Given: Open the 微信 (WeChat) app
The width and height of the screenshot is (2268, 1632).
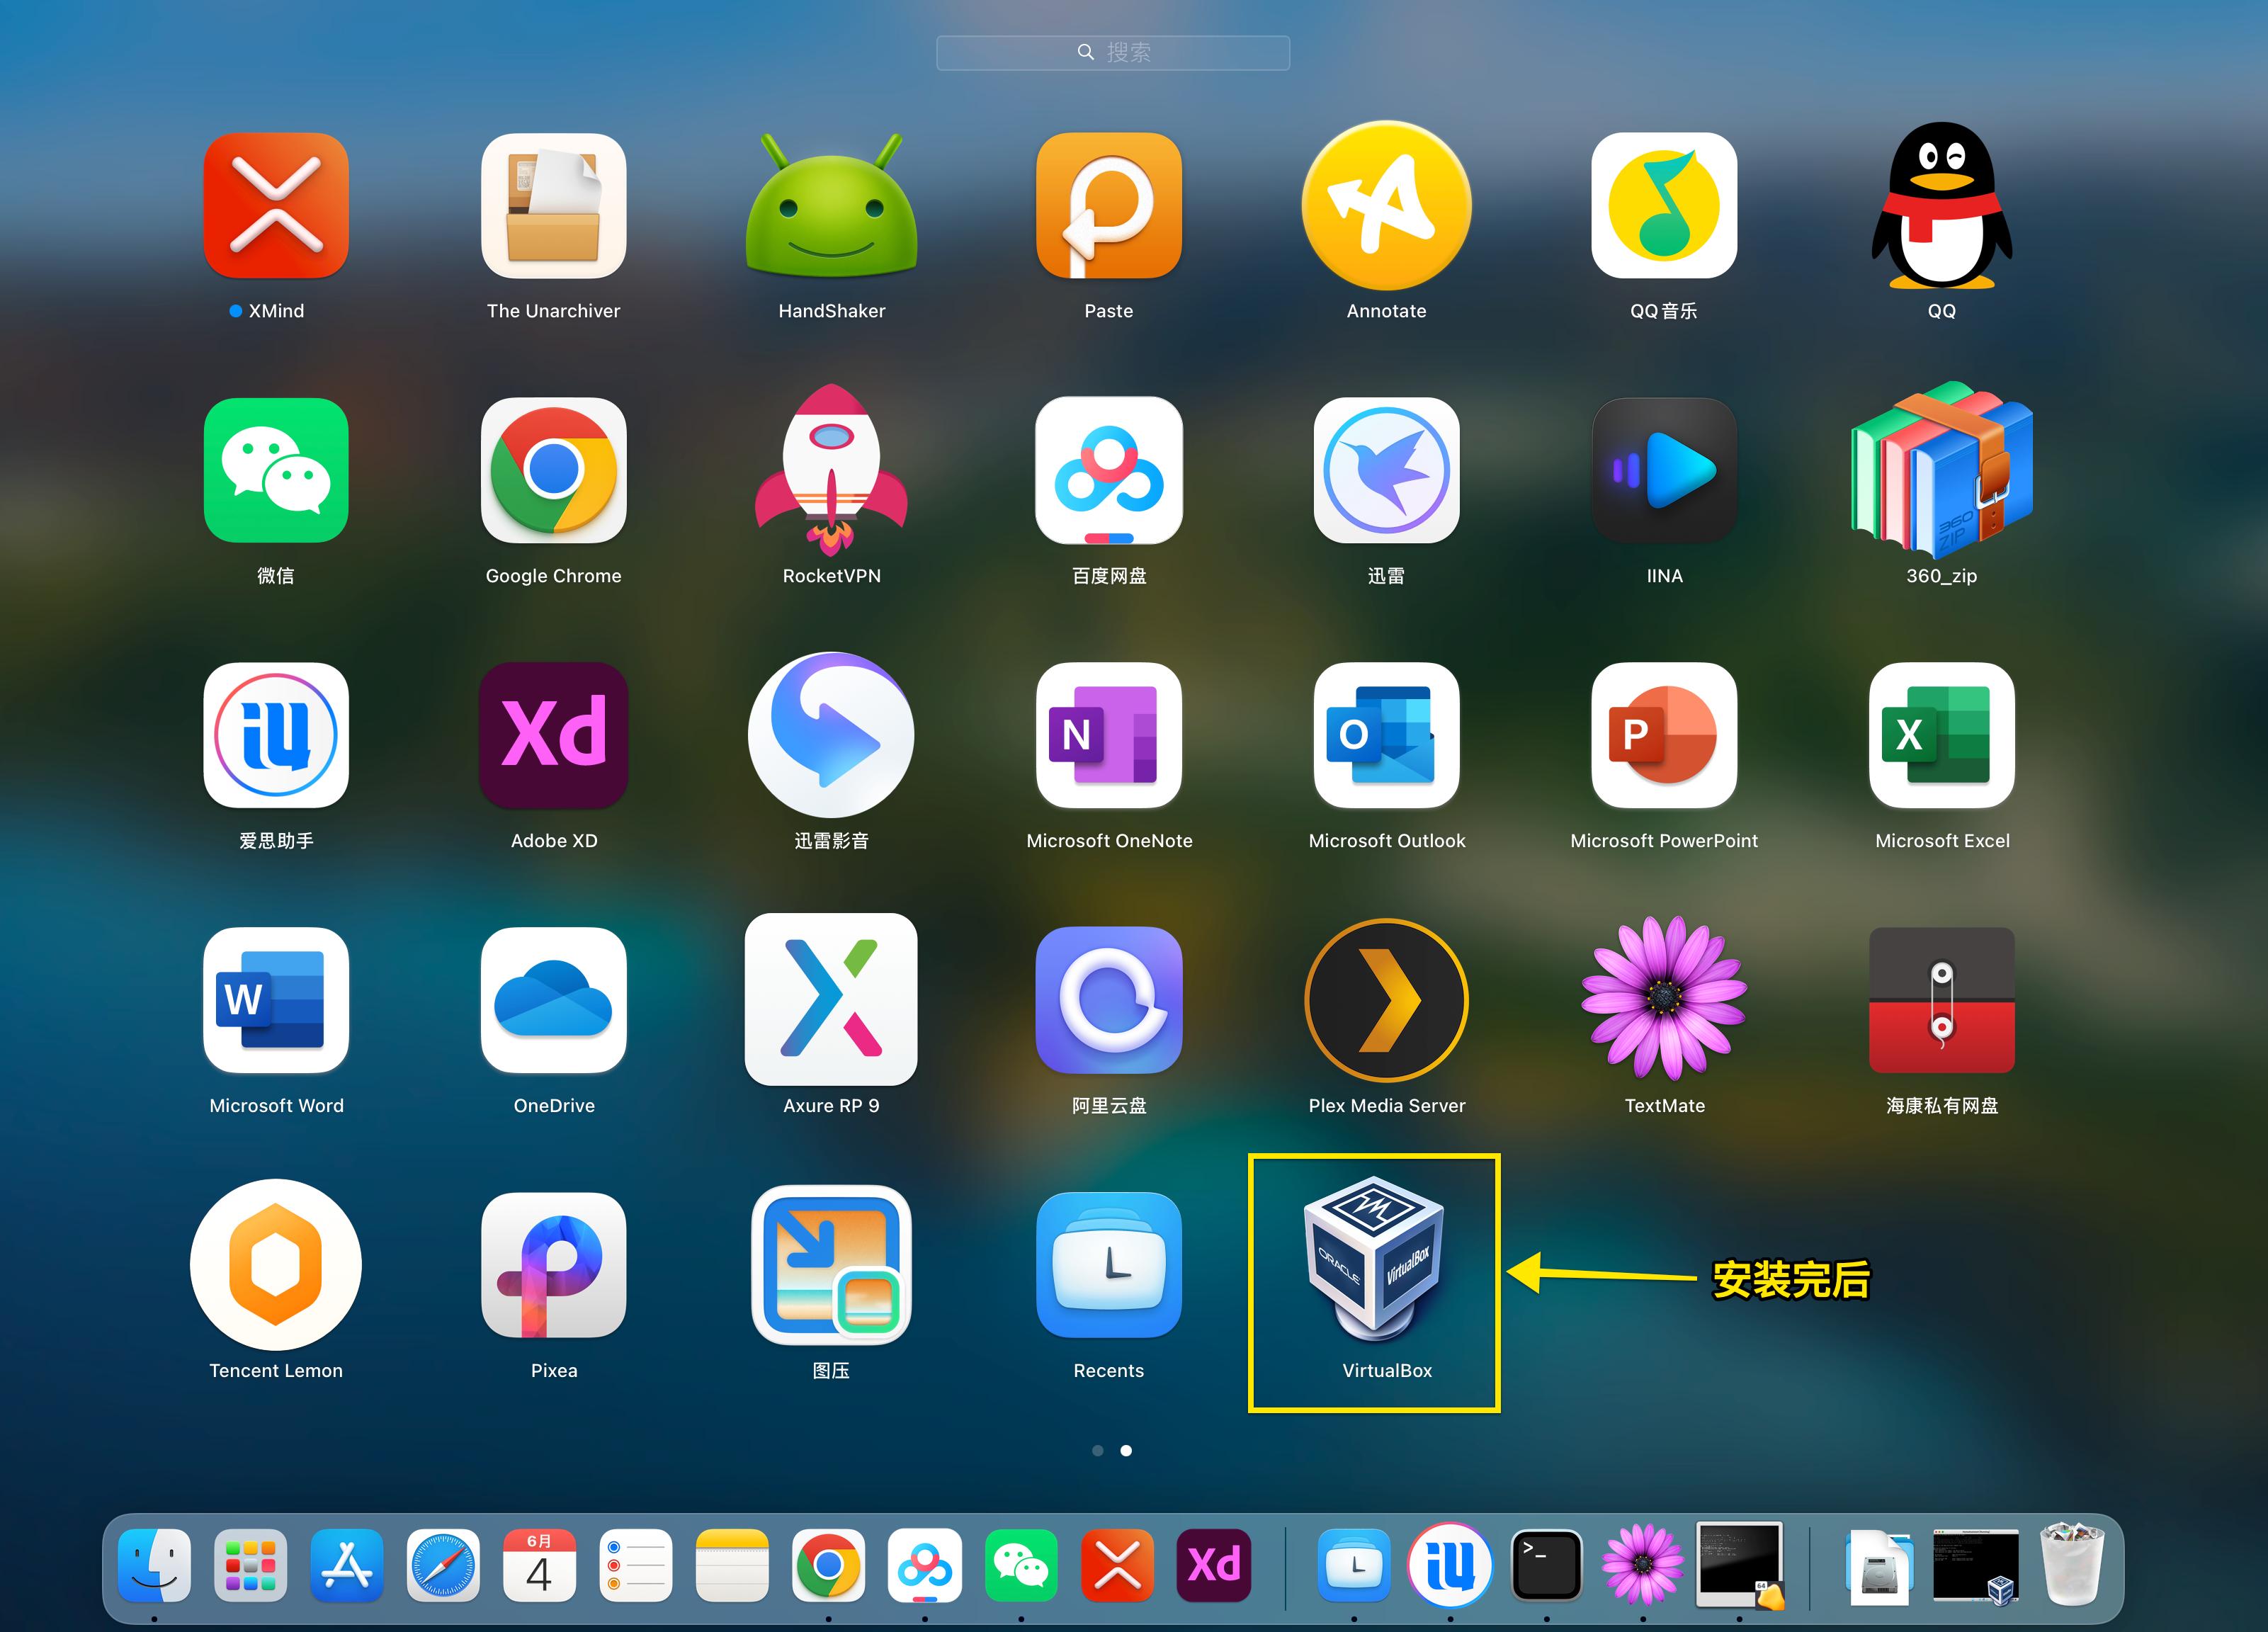Looking at the screenshot, I should click(276, 471).
